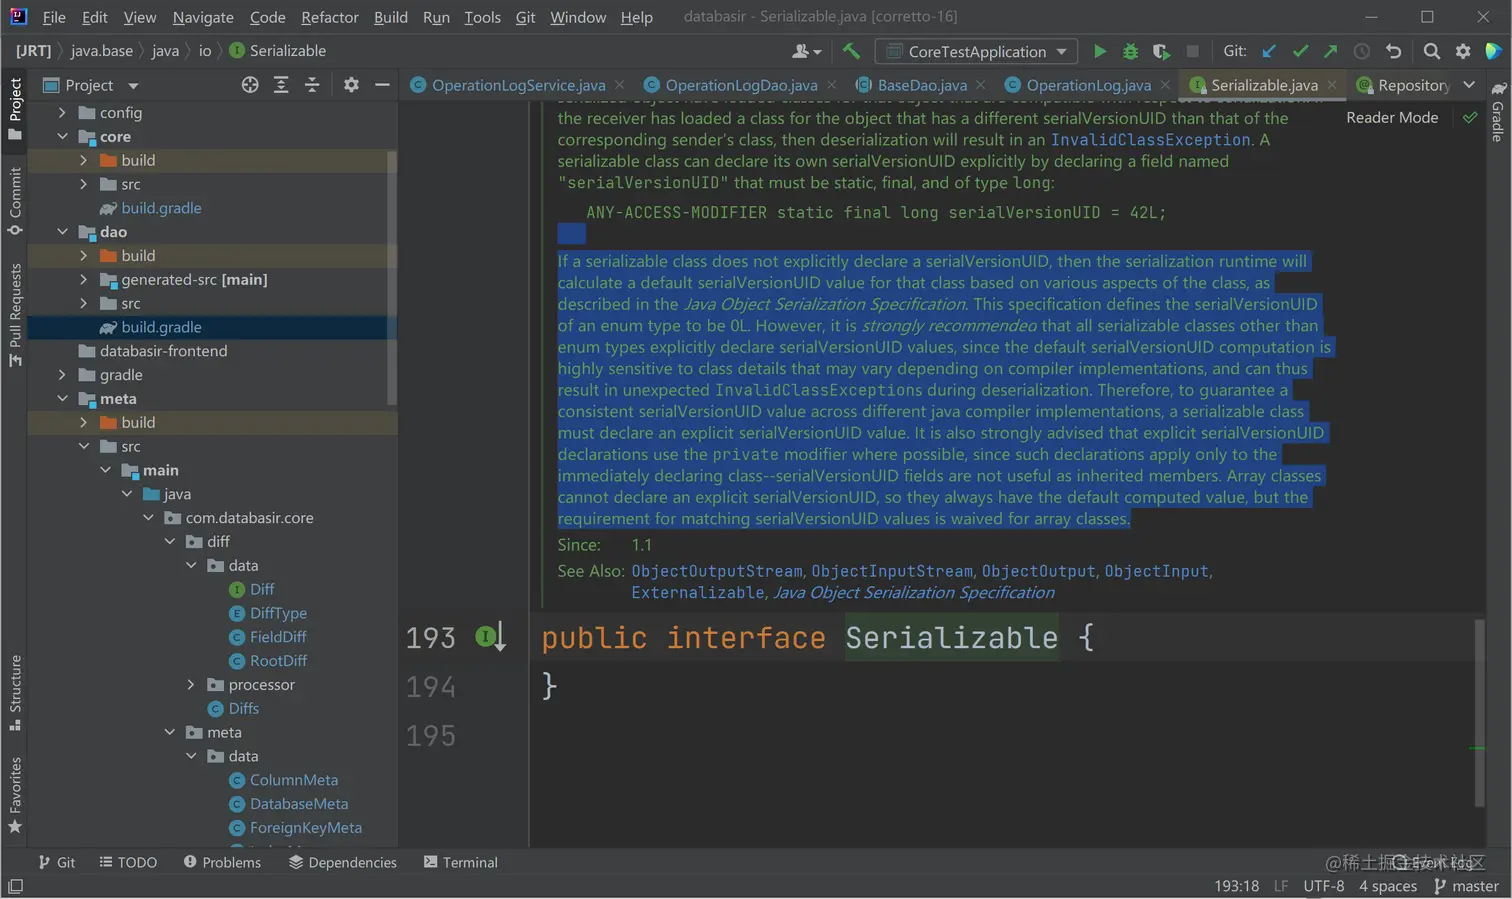Start debugging with the bug icon
The width and height of the screenshot is (1512, 899).
[x=1130, y=51]
